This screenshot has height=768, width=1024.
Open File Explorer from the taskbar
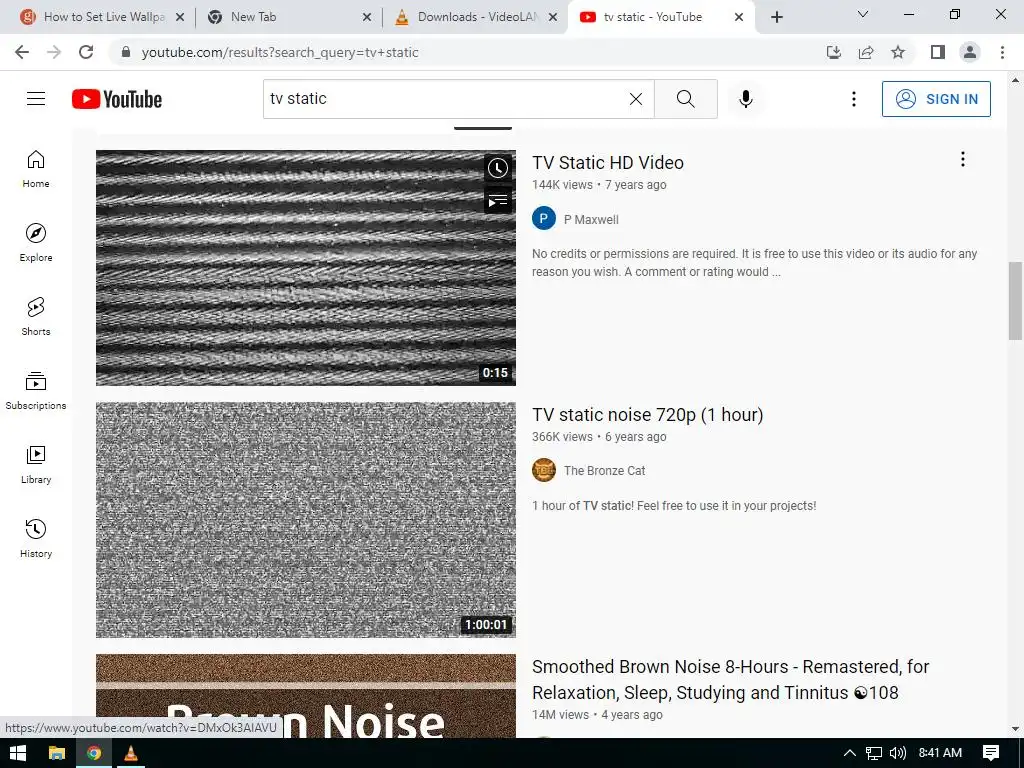[x=57, y=753]
